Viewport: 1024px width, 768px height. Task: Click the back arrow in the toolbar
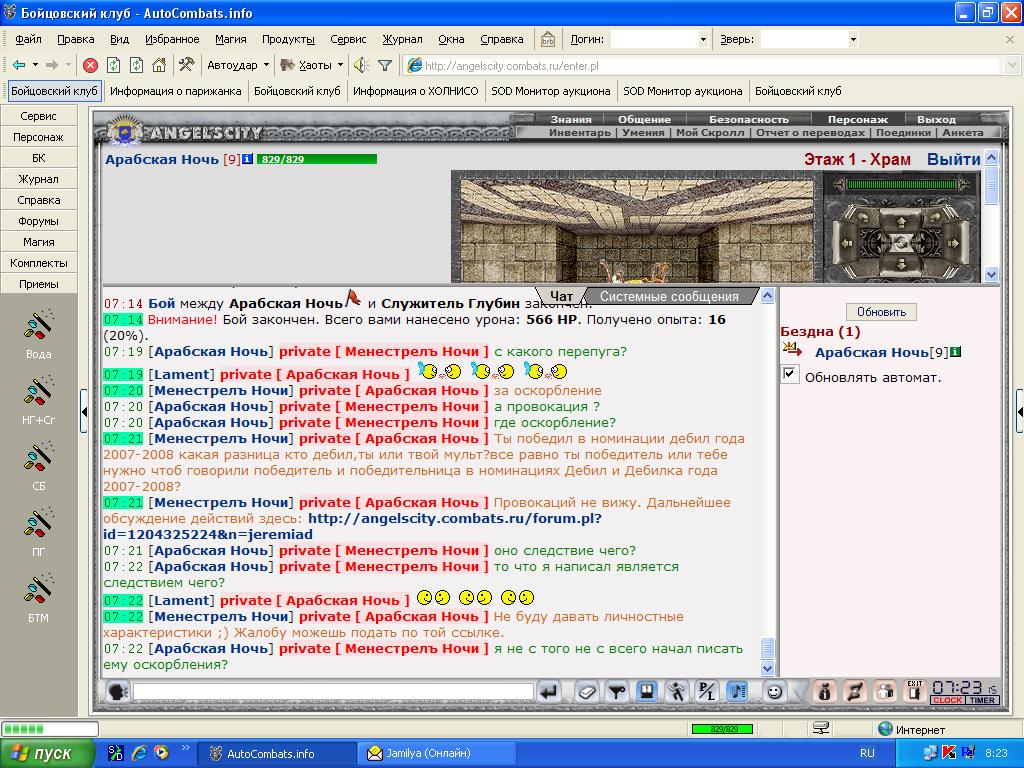coord(19,65)
